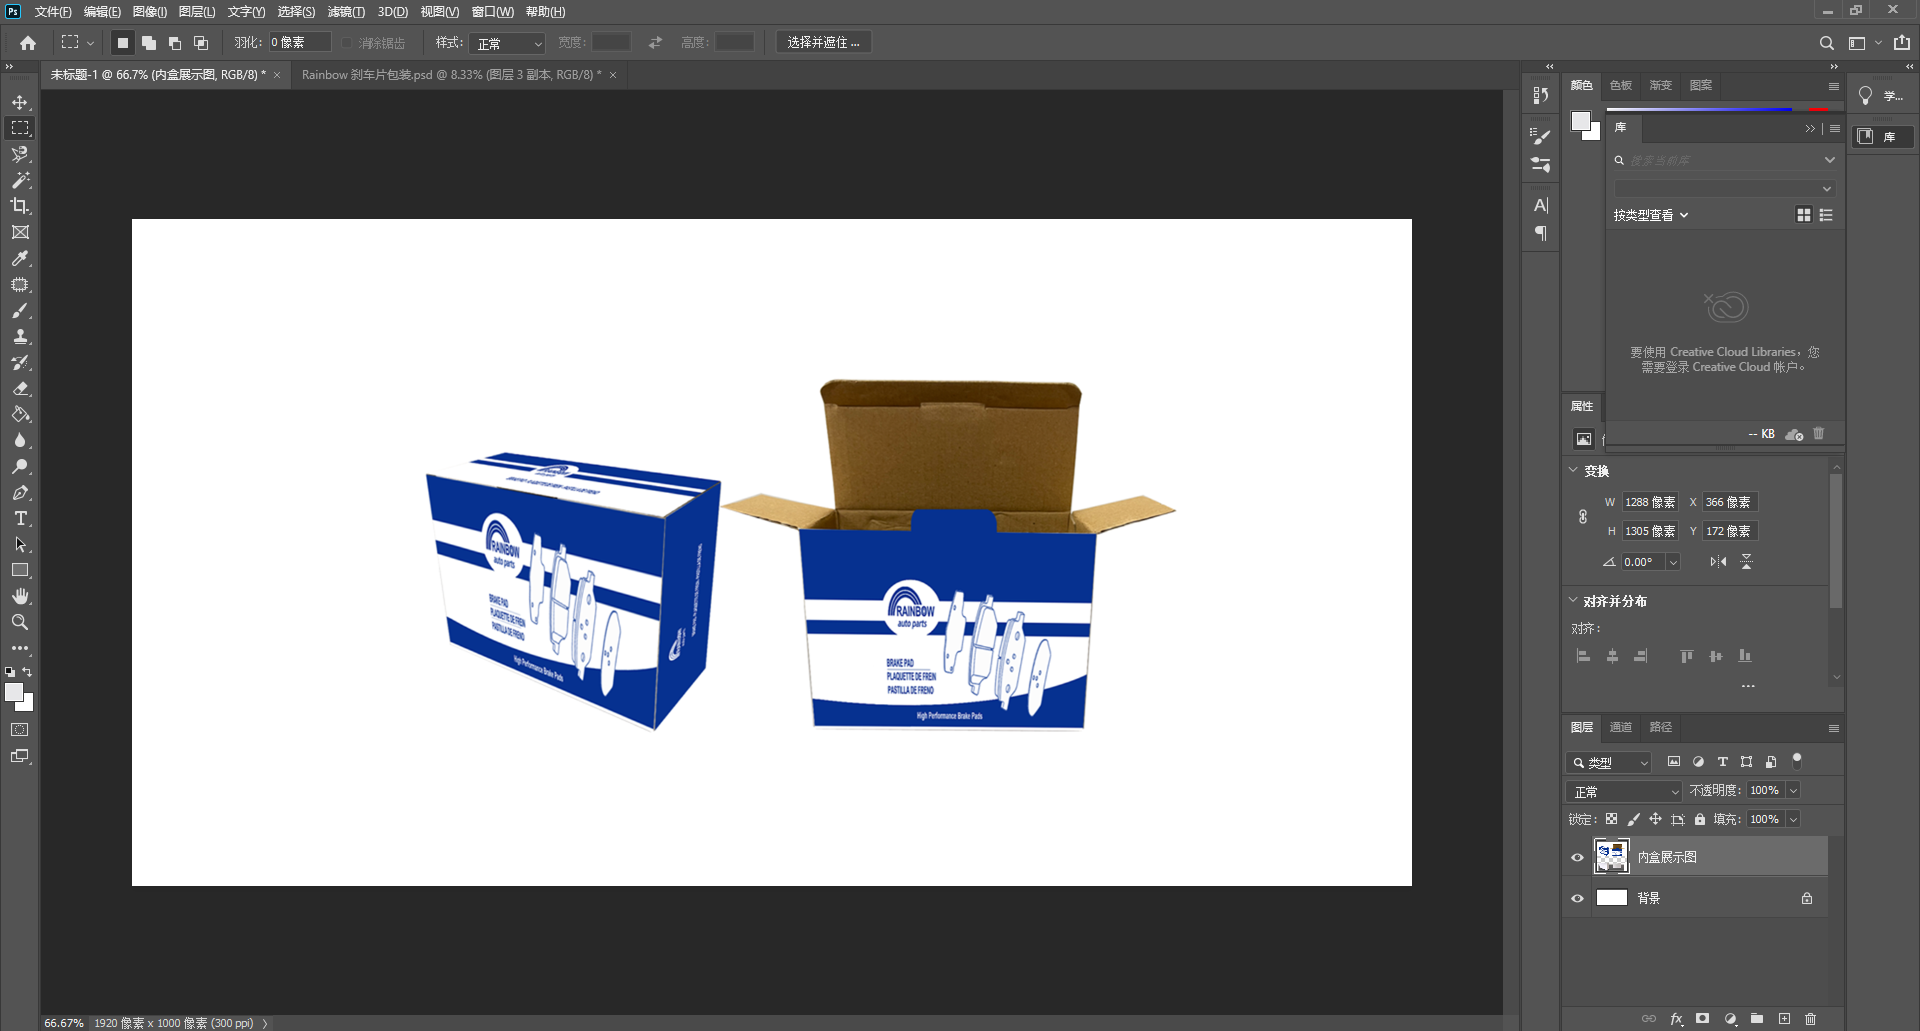
Task: Toggle Quick Mask mode in toolbar
Action: tap(20, 730)
